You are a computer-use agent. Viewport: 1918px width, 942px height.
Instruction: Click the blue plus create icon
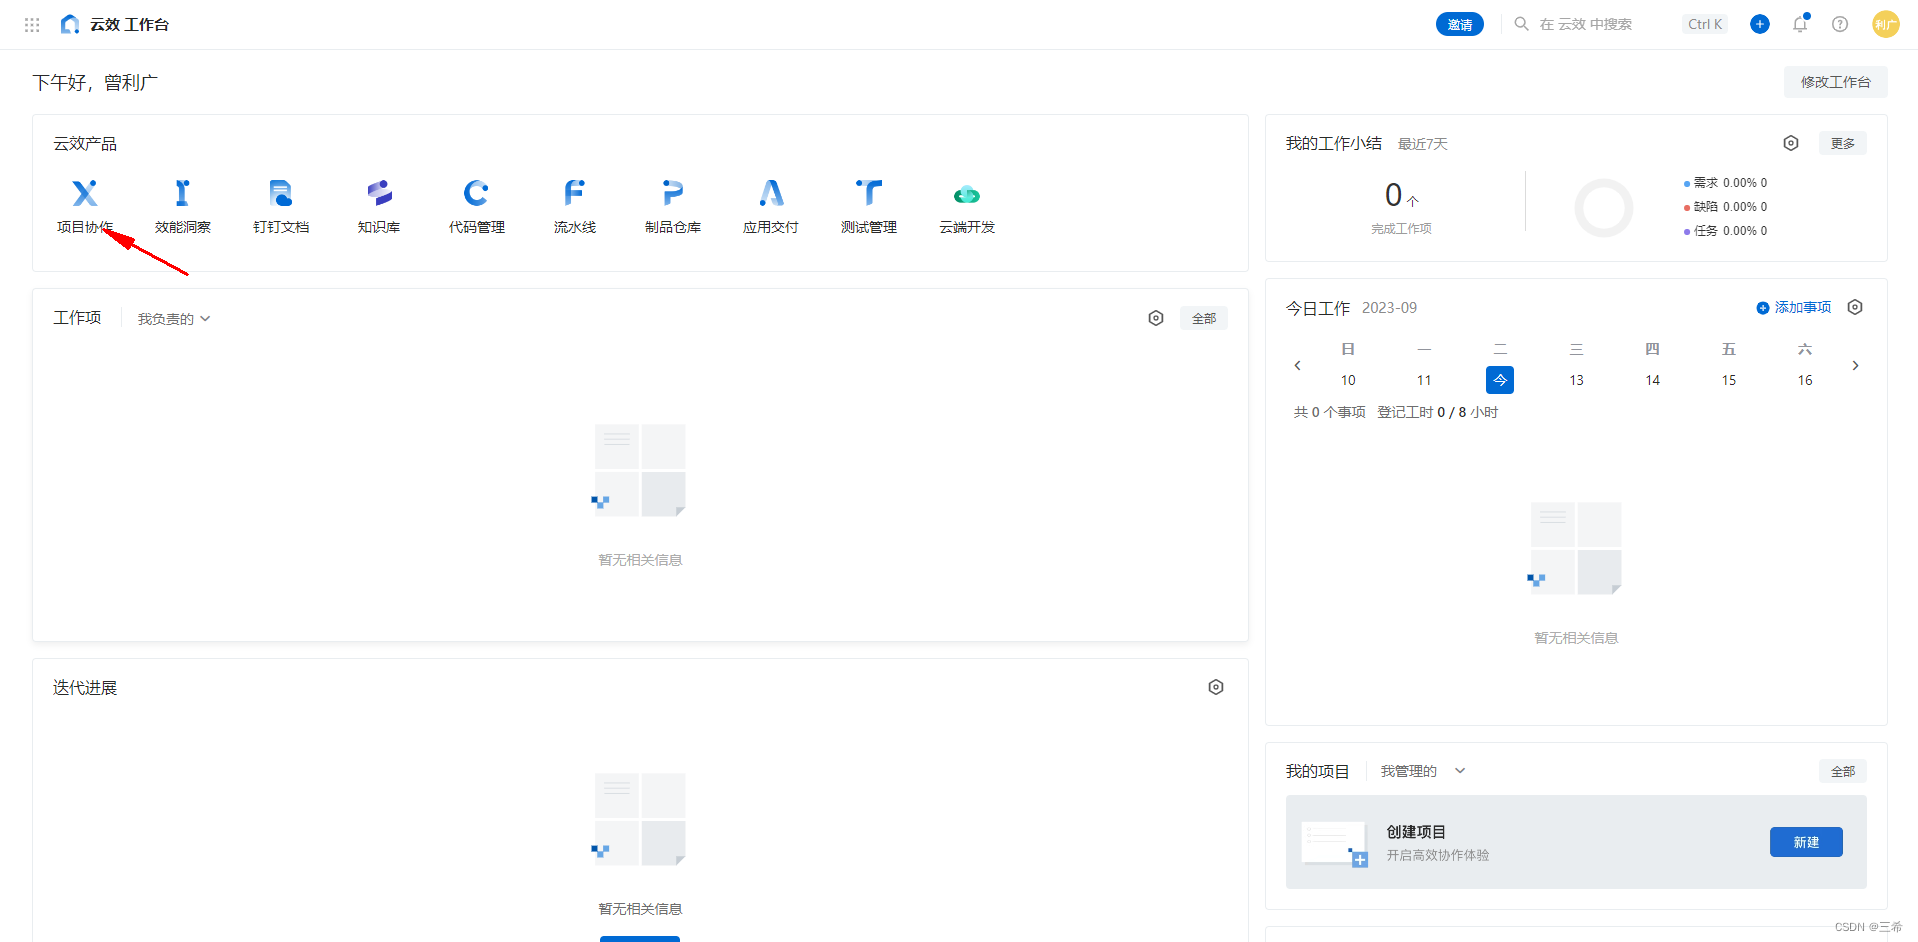coord(1760,24)
